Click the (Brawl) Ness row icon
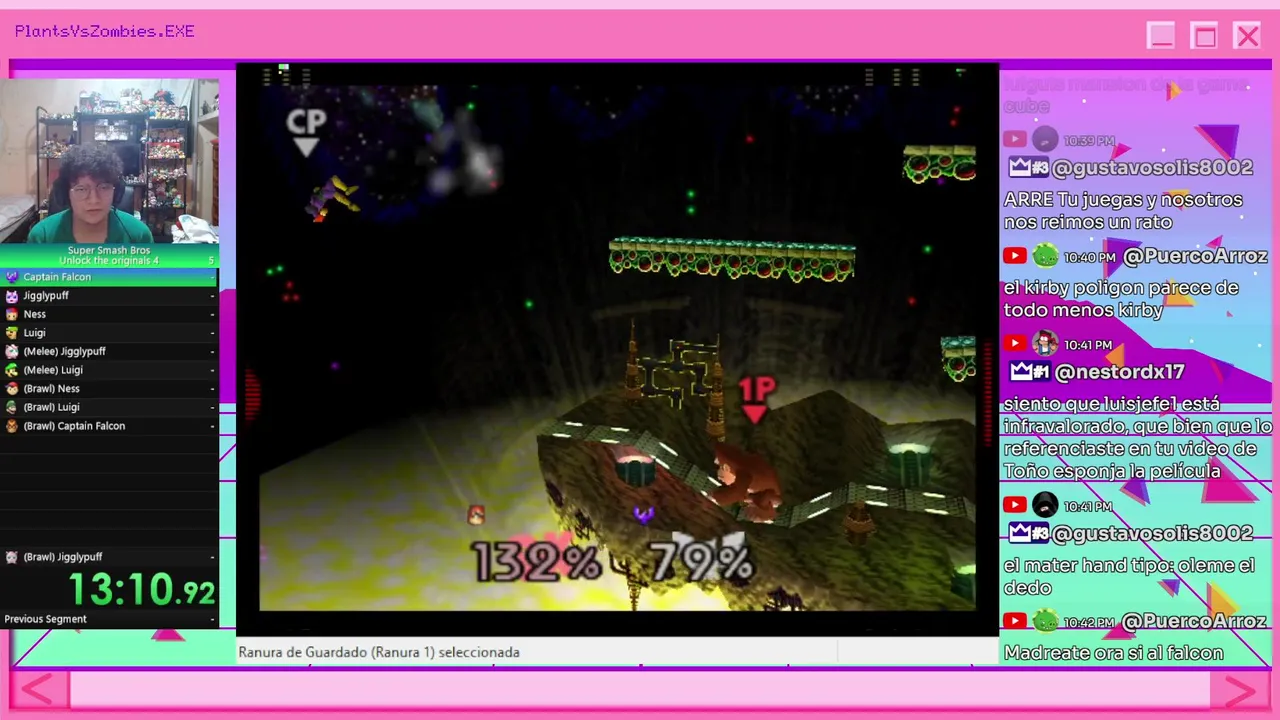This screenshot has width=1280, height=720. [12, 389]
